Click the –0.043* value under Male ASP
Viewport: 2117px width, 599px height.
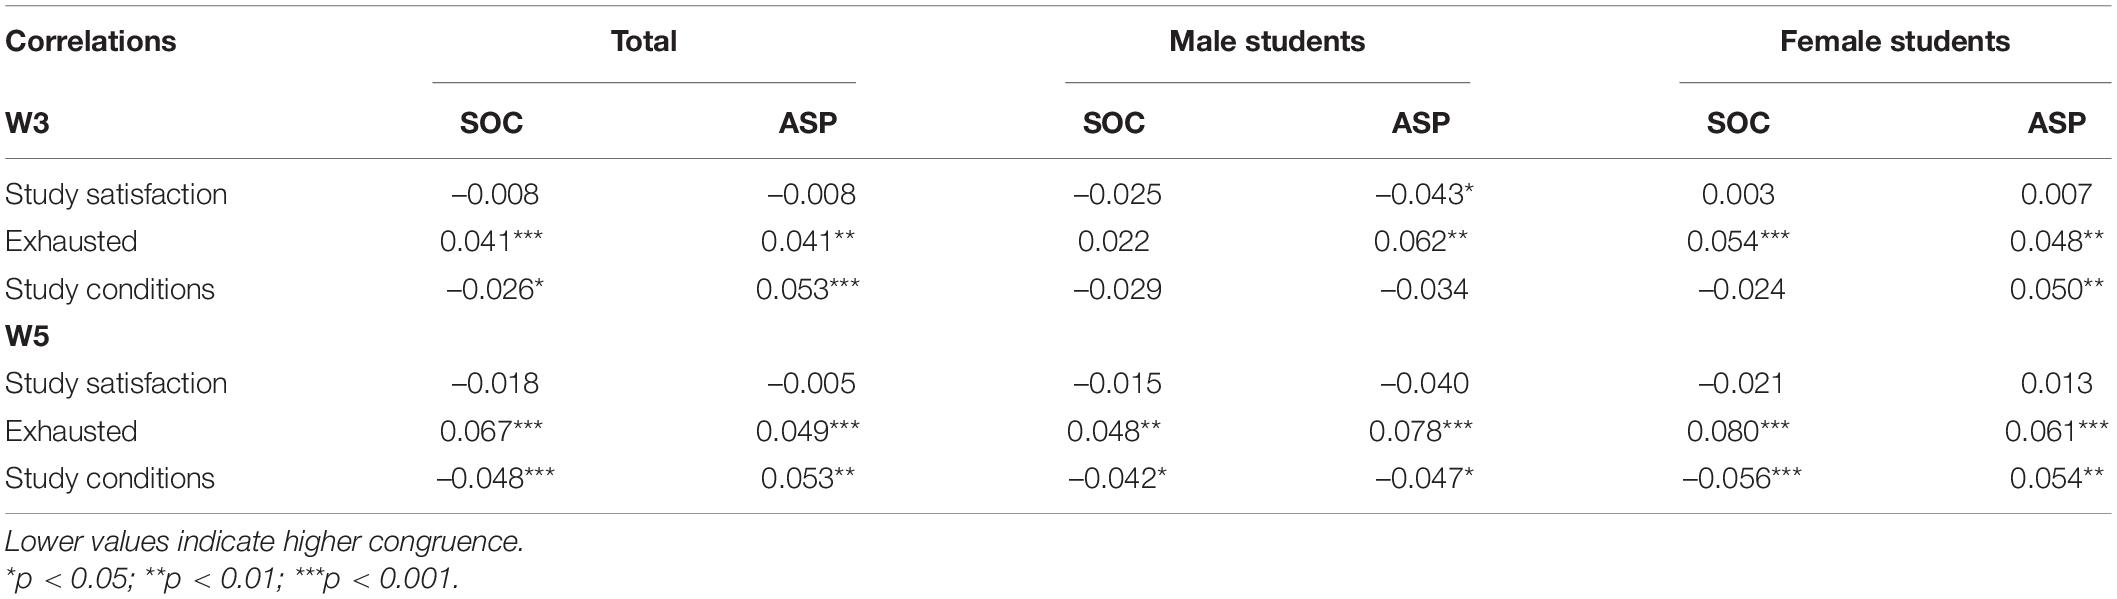[1424, 194]
